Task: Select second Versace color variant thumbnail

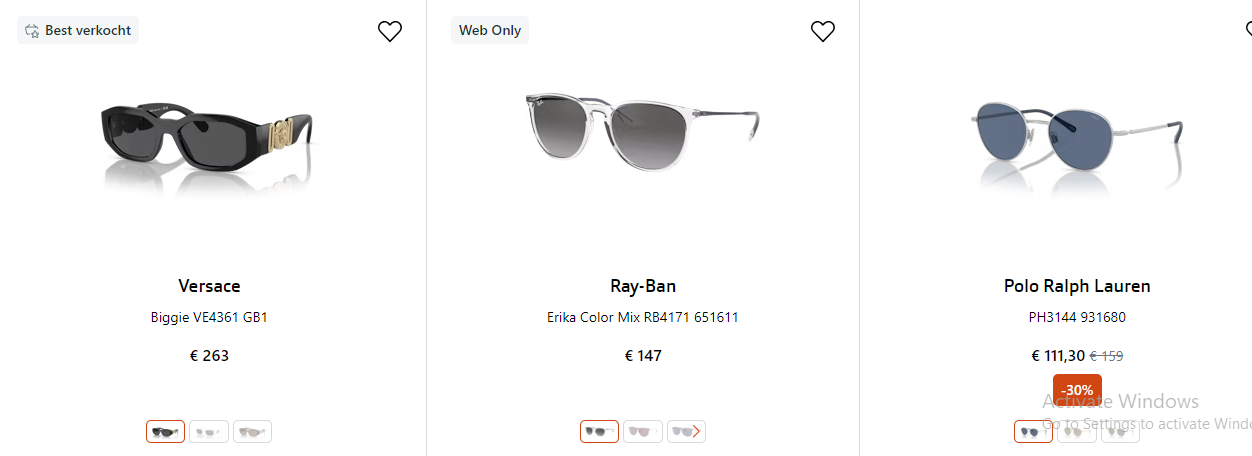Action: 209,432
